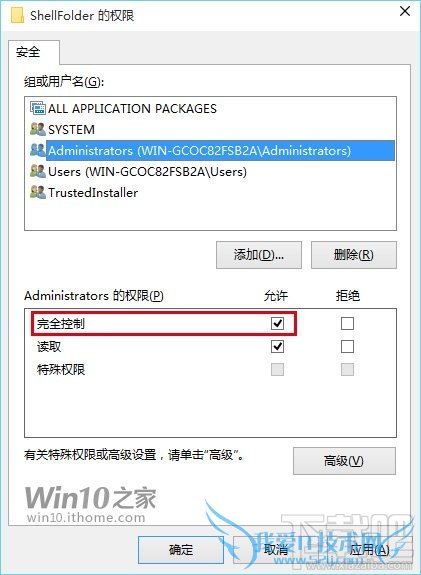Select the SYSTEM entry in list
The width and height of the screenshot is (421, 575).
point(72,129)
